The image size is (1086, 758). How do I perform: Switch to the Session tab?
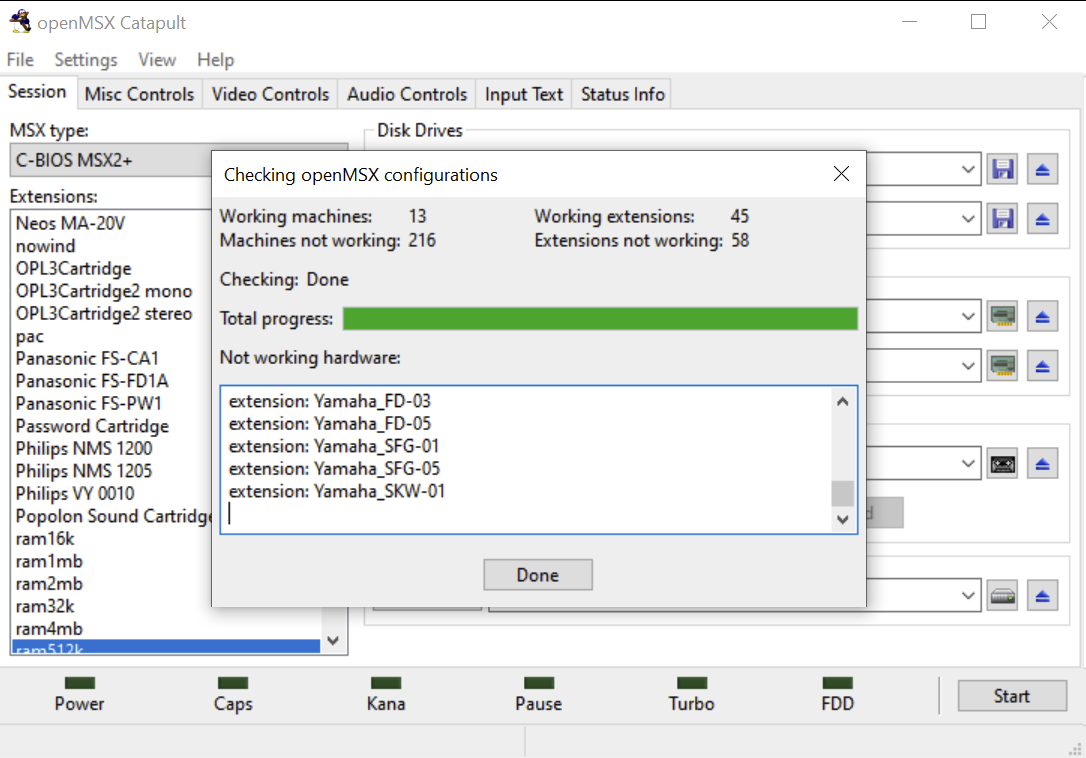(37, 92)
